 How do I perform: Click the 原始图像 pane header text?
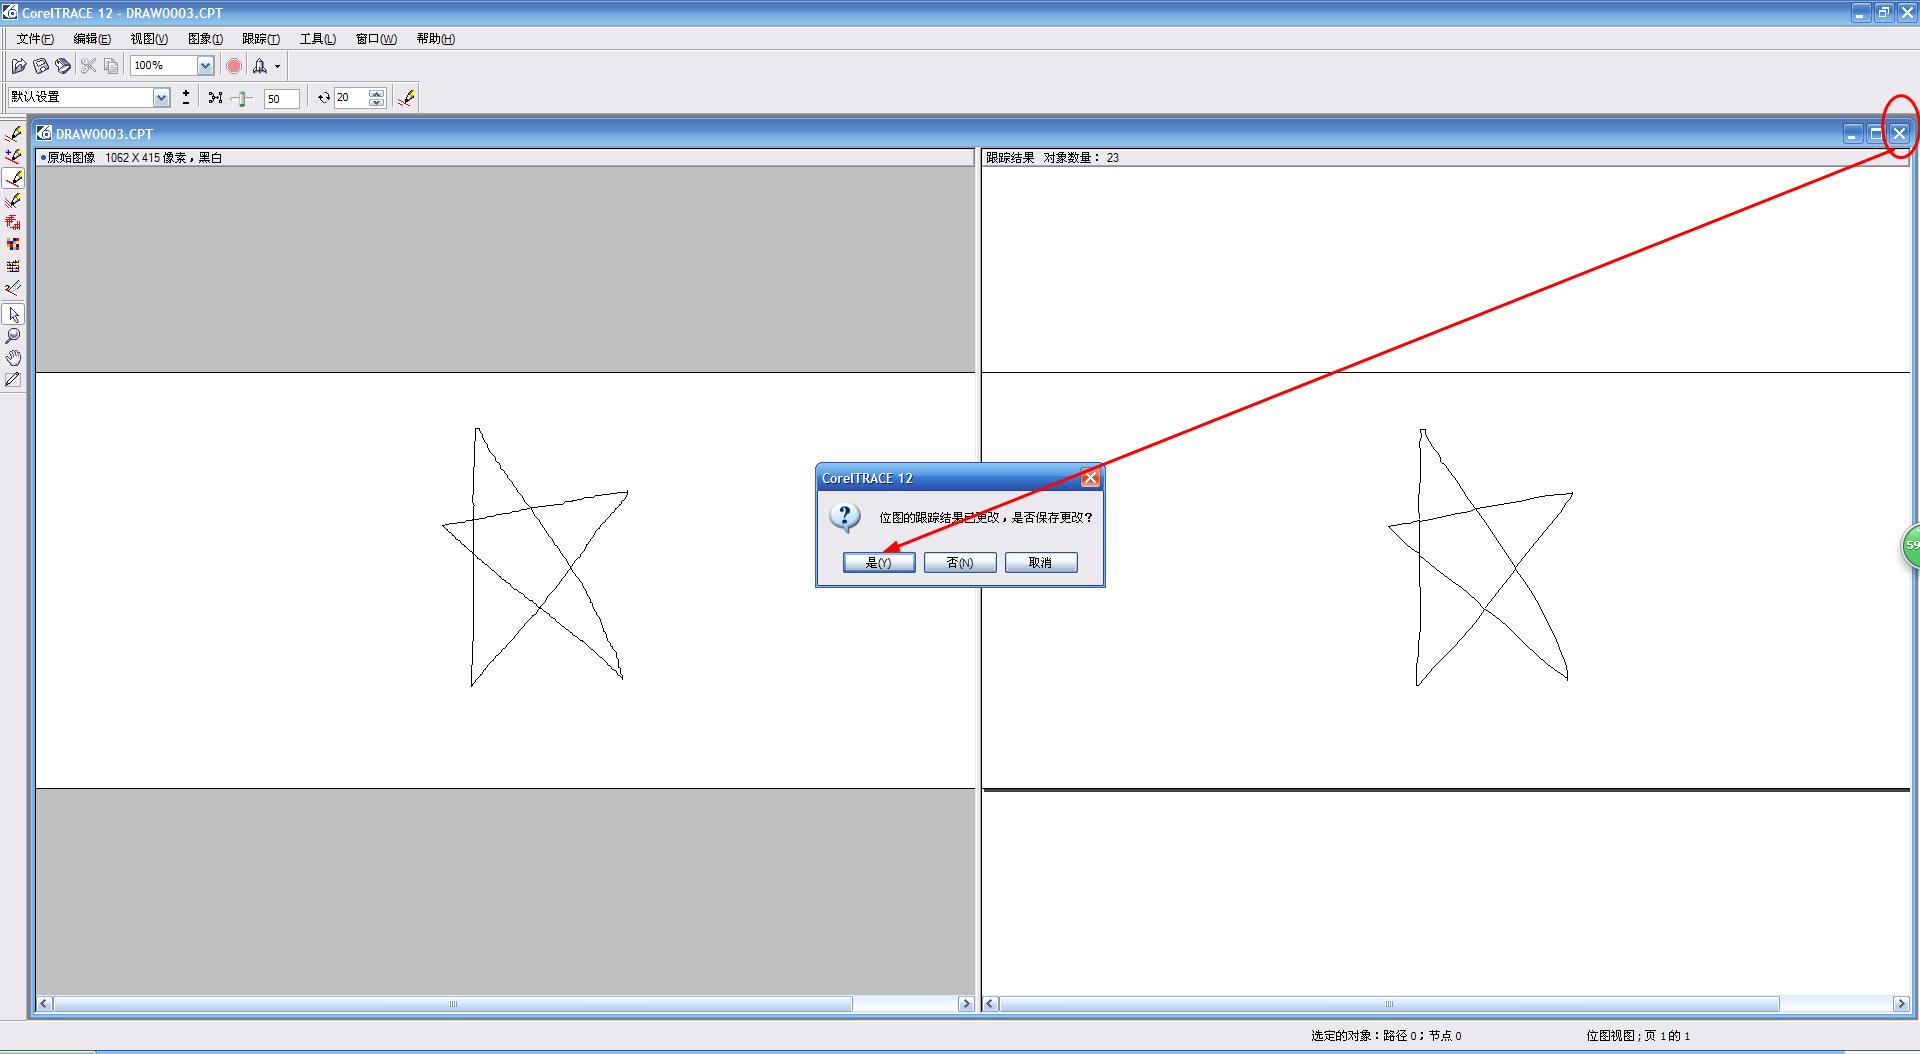(71, 158)
